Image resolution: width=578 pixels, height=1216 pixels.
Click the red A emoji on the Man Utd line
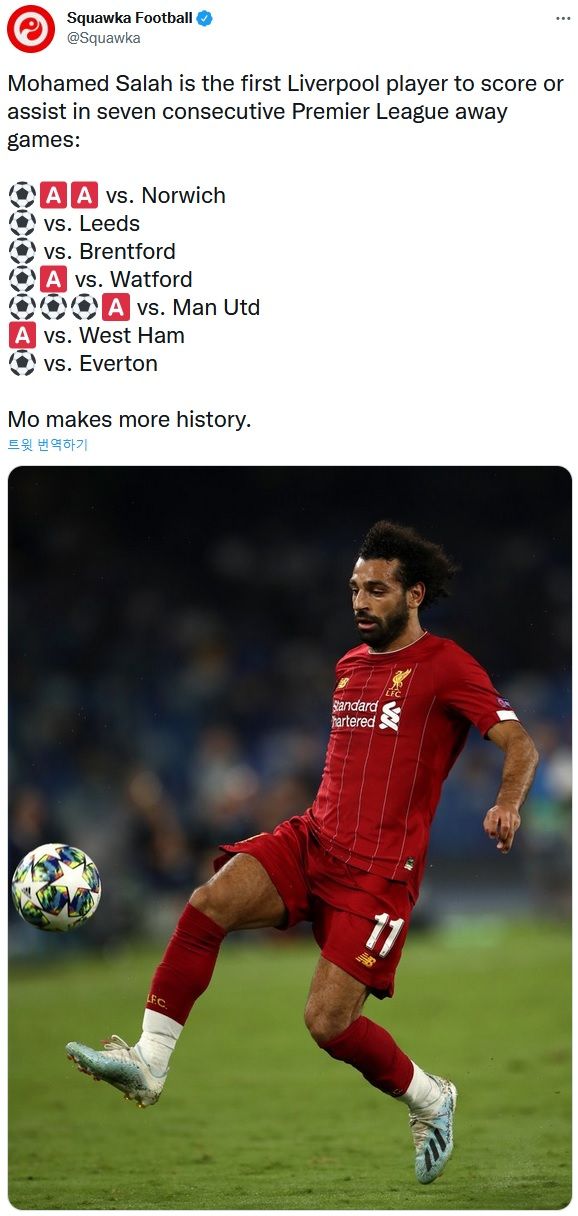pos(116,307)
